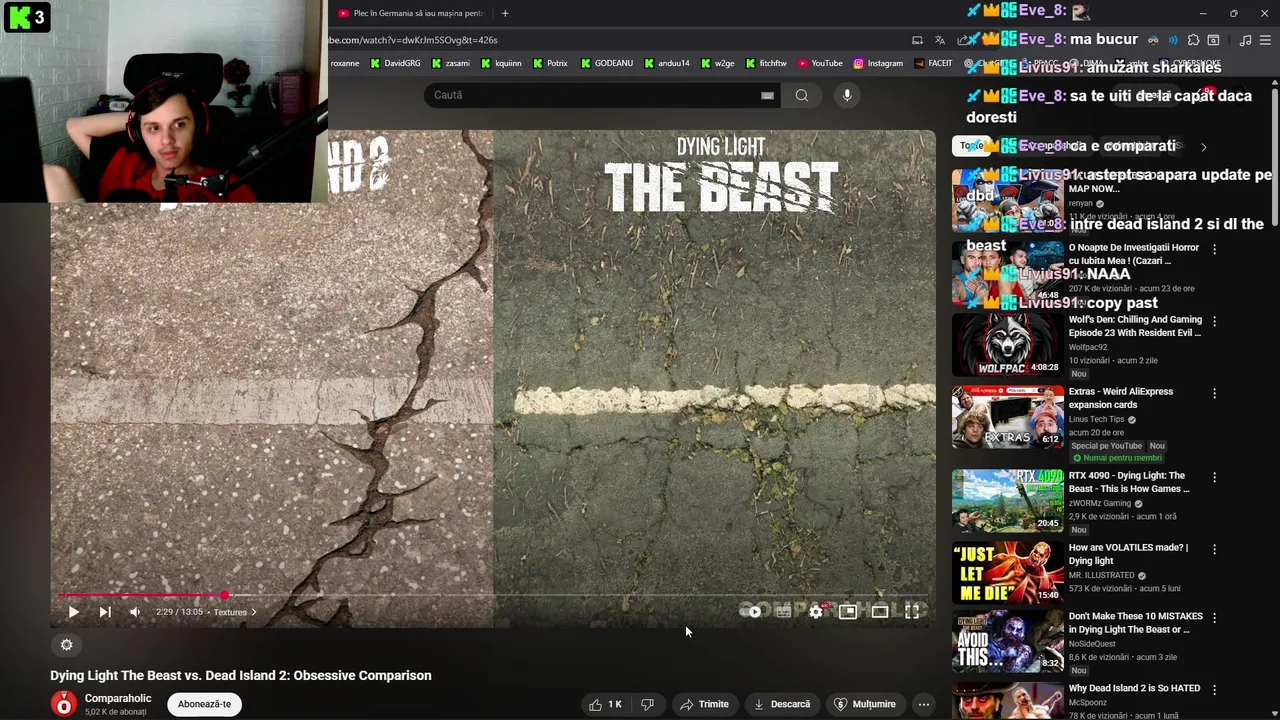Open the kquiinn bookmark
Image resolution: width=1280 pixels, height=720 pixels.
(x=502, y=63)
